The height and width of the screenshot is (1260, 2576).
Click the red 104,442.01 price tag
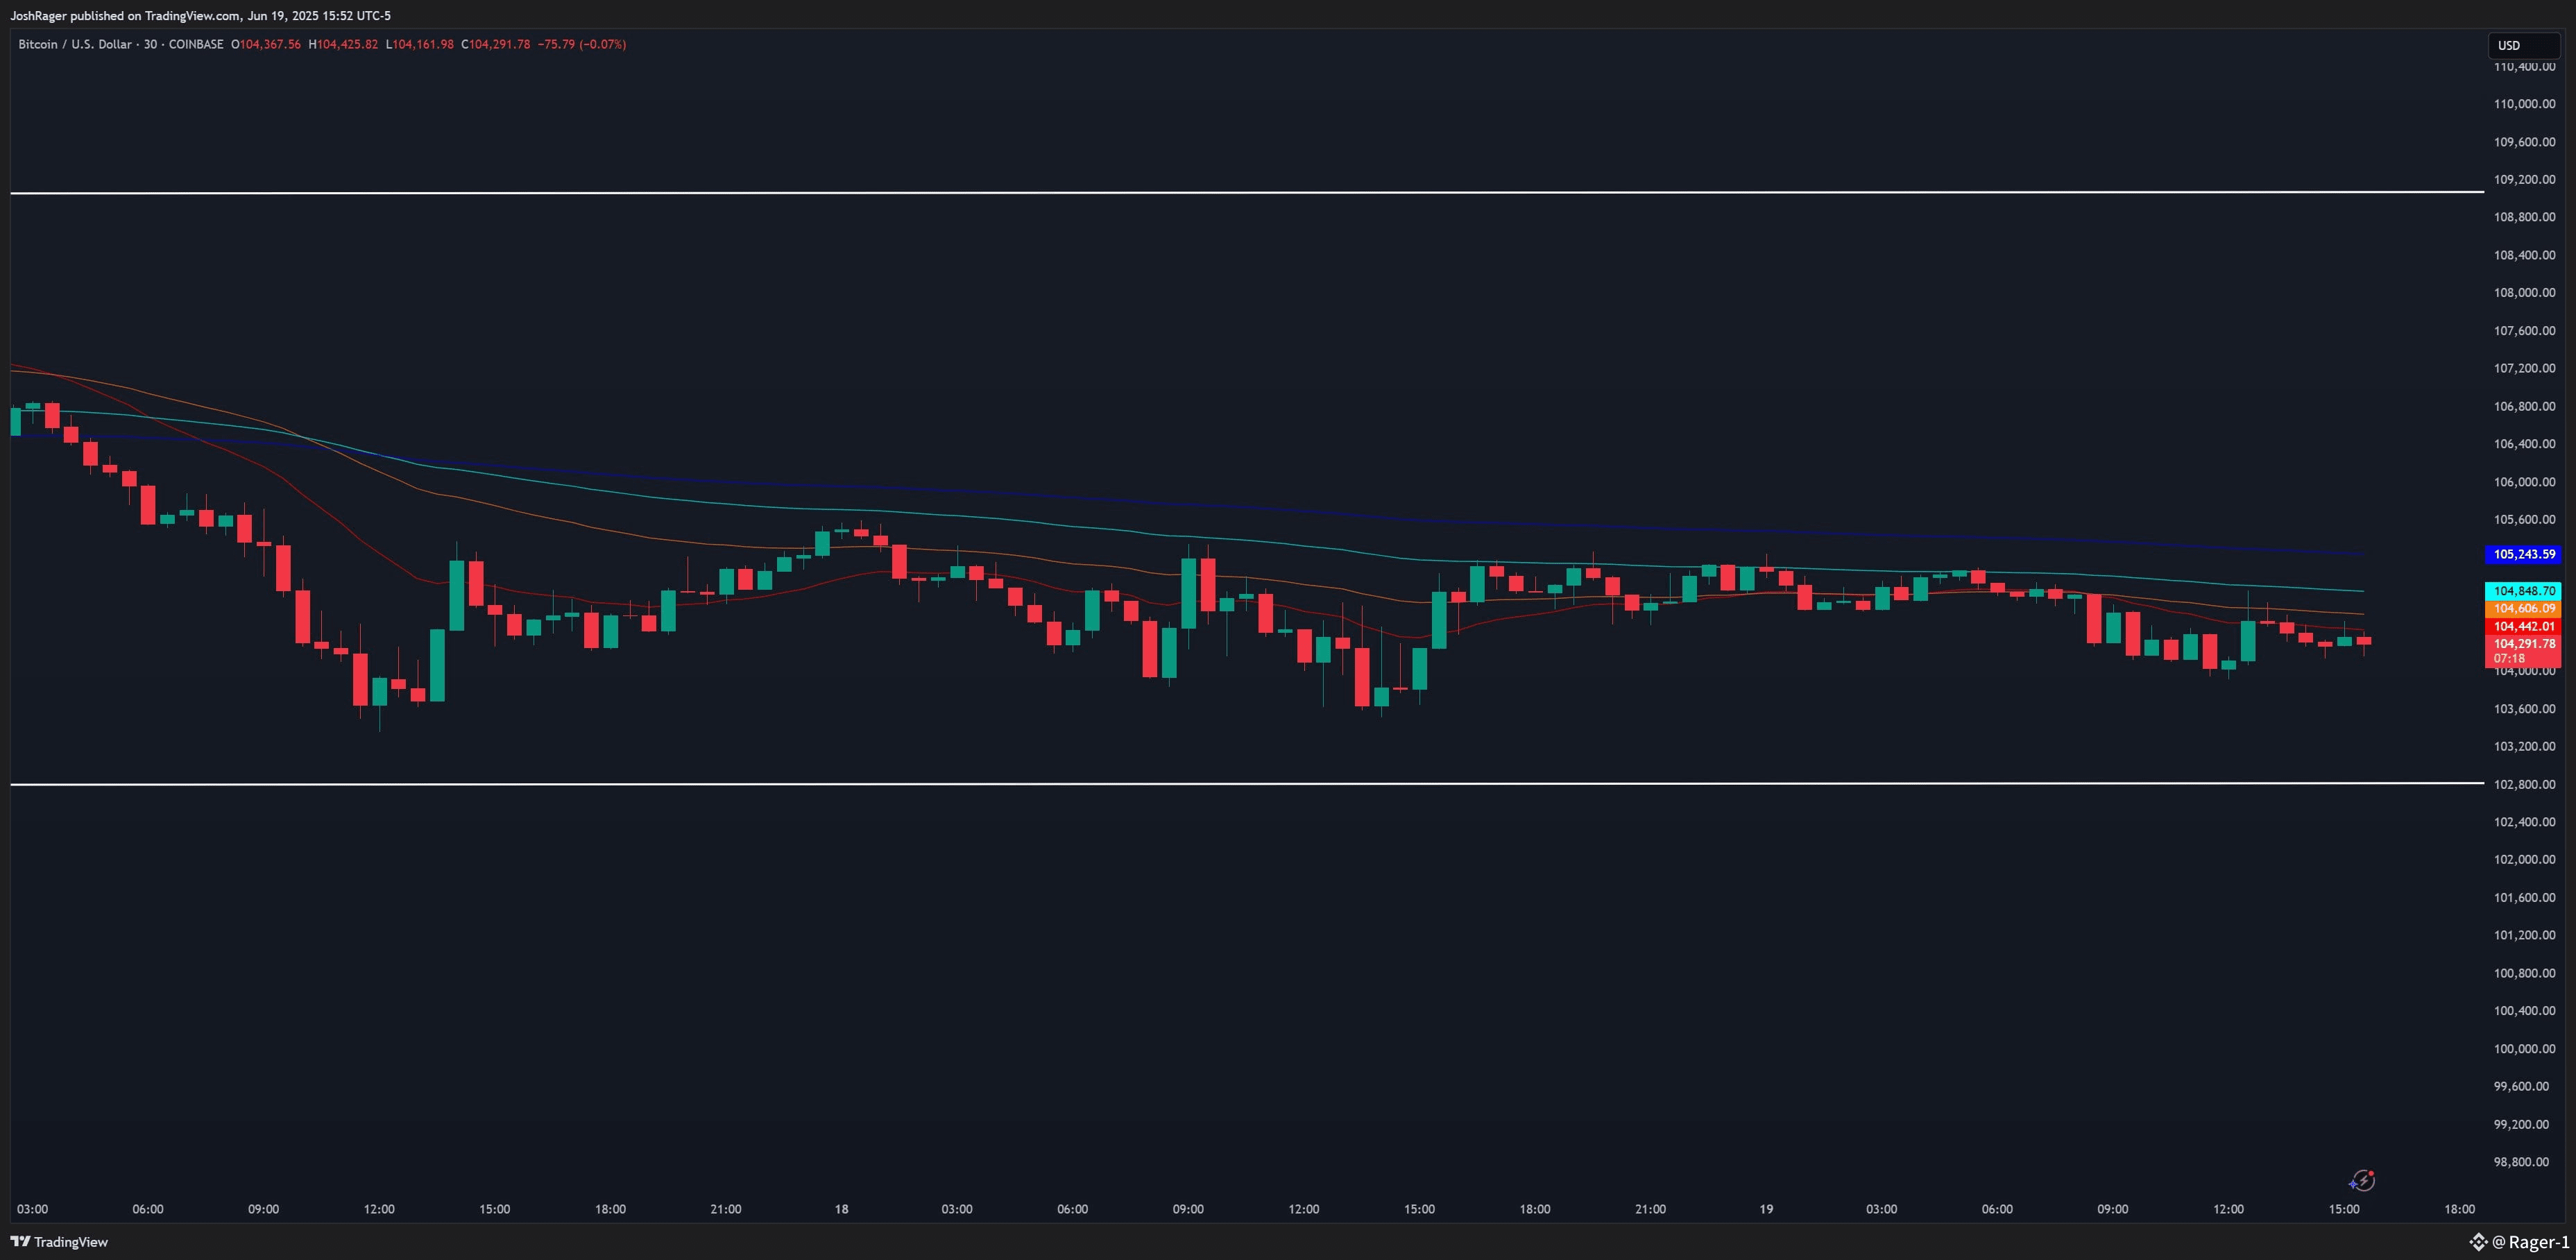2523,626
